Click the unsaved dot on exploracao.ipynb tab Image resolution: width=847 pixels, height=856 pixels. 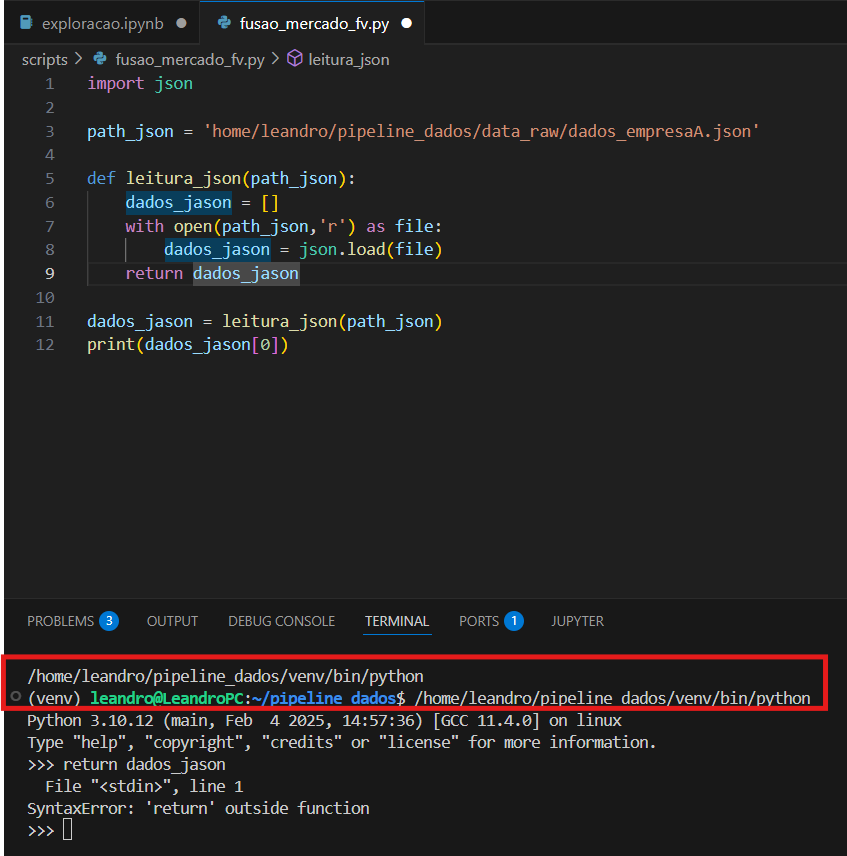click(181, 23)
